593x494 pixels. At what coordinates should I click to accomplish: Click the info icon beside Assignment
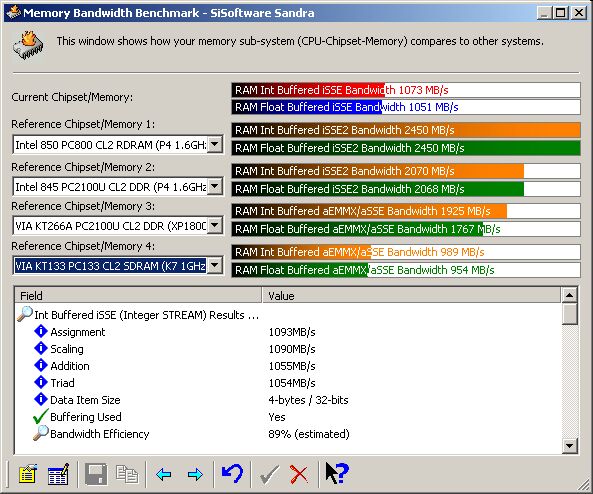(x=40, y=331)
